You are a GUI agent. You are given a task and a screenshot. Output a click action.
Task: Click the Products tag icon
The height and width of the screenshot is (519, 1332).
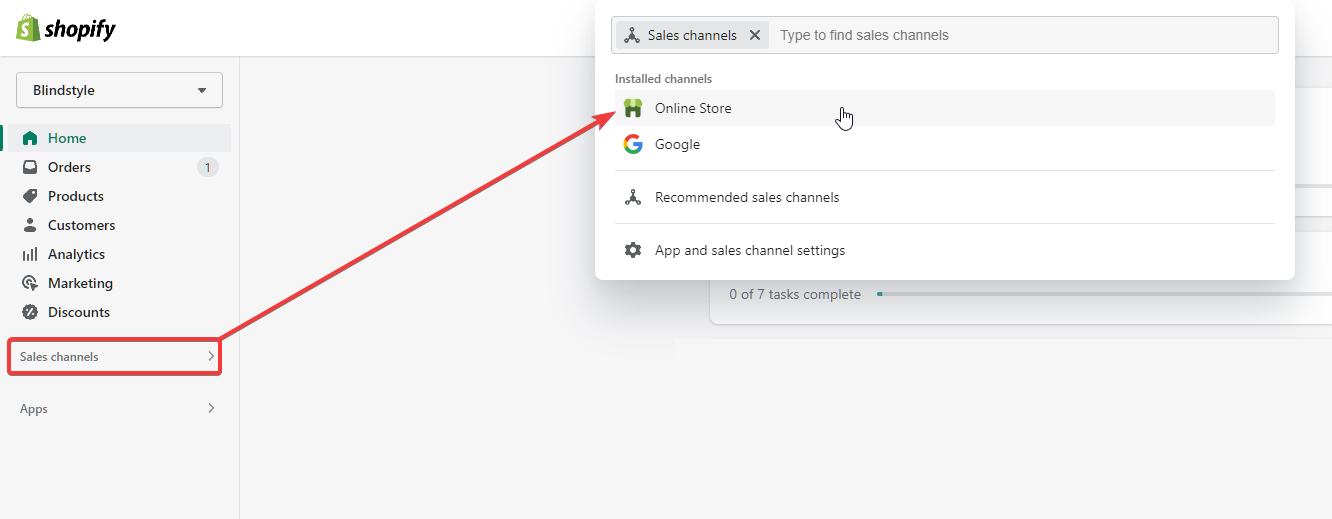click(x=30, y=196)
